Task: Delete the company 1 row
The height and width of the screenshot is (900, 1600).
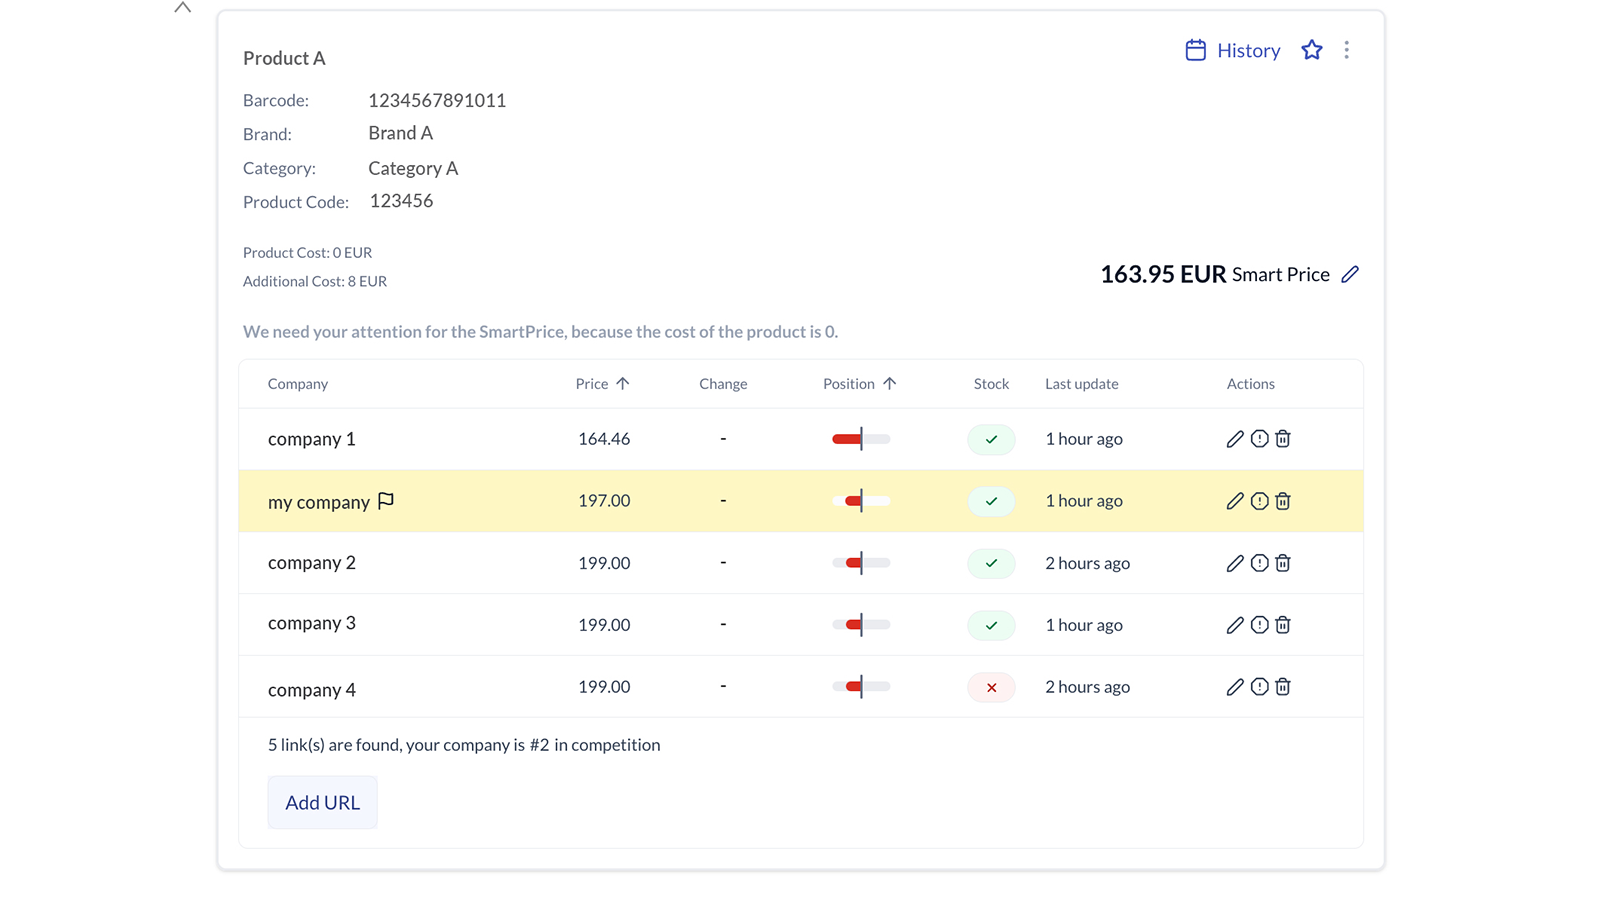Action: click(1283, 439)
